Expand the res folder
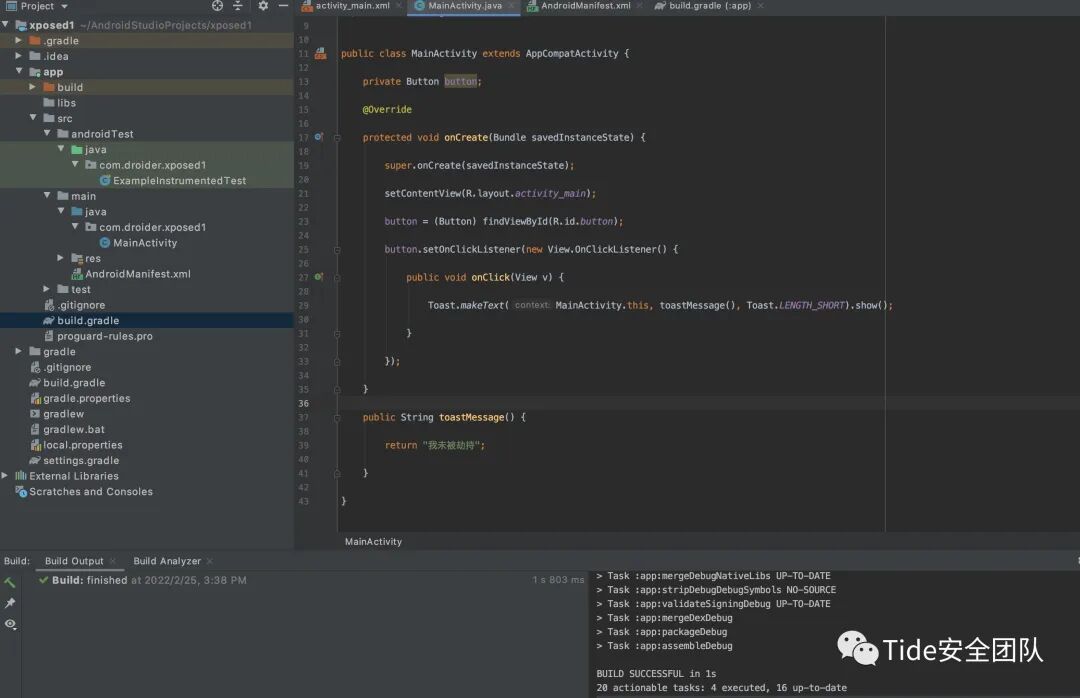 tap(61, 258)
